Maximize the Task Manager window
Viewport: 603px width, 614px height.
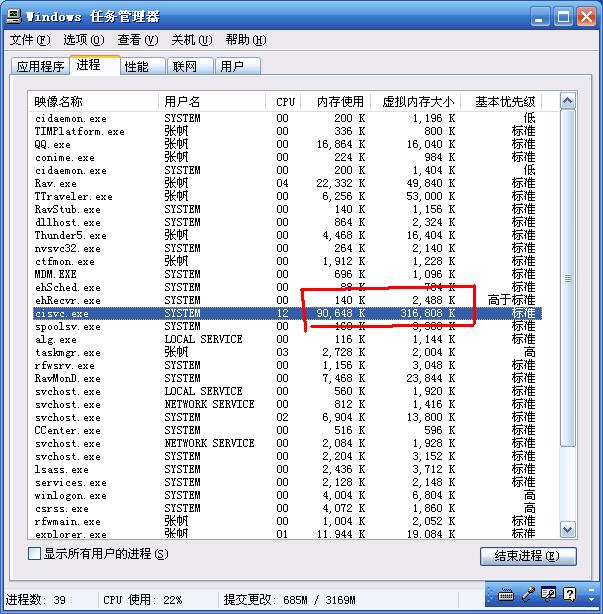(x=563, y=17)
